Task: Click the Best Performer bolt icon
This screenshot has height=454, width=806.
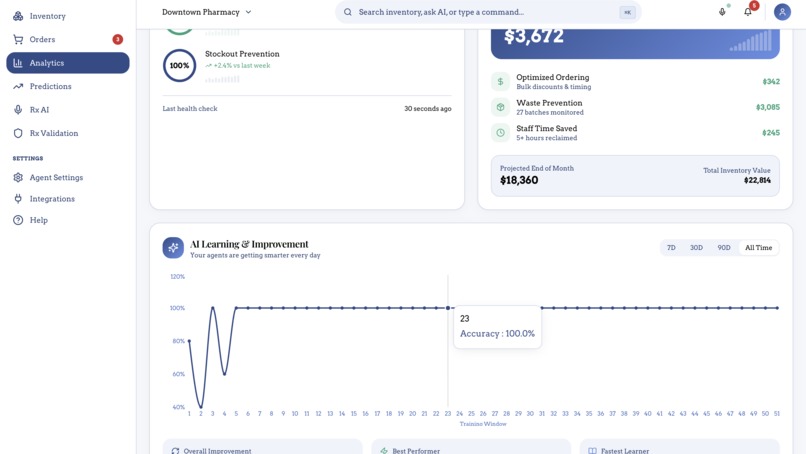Action: pos(384,451)
